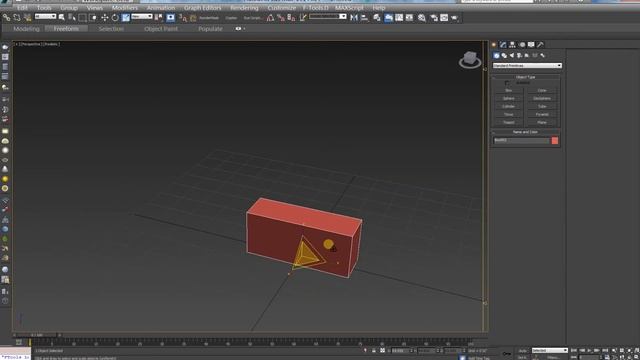This screenshot has height=360, width=640.
Task: Click the Play Animation button
Action: 589,351
